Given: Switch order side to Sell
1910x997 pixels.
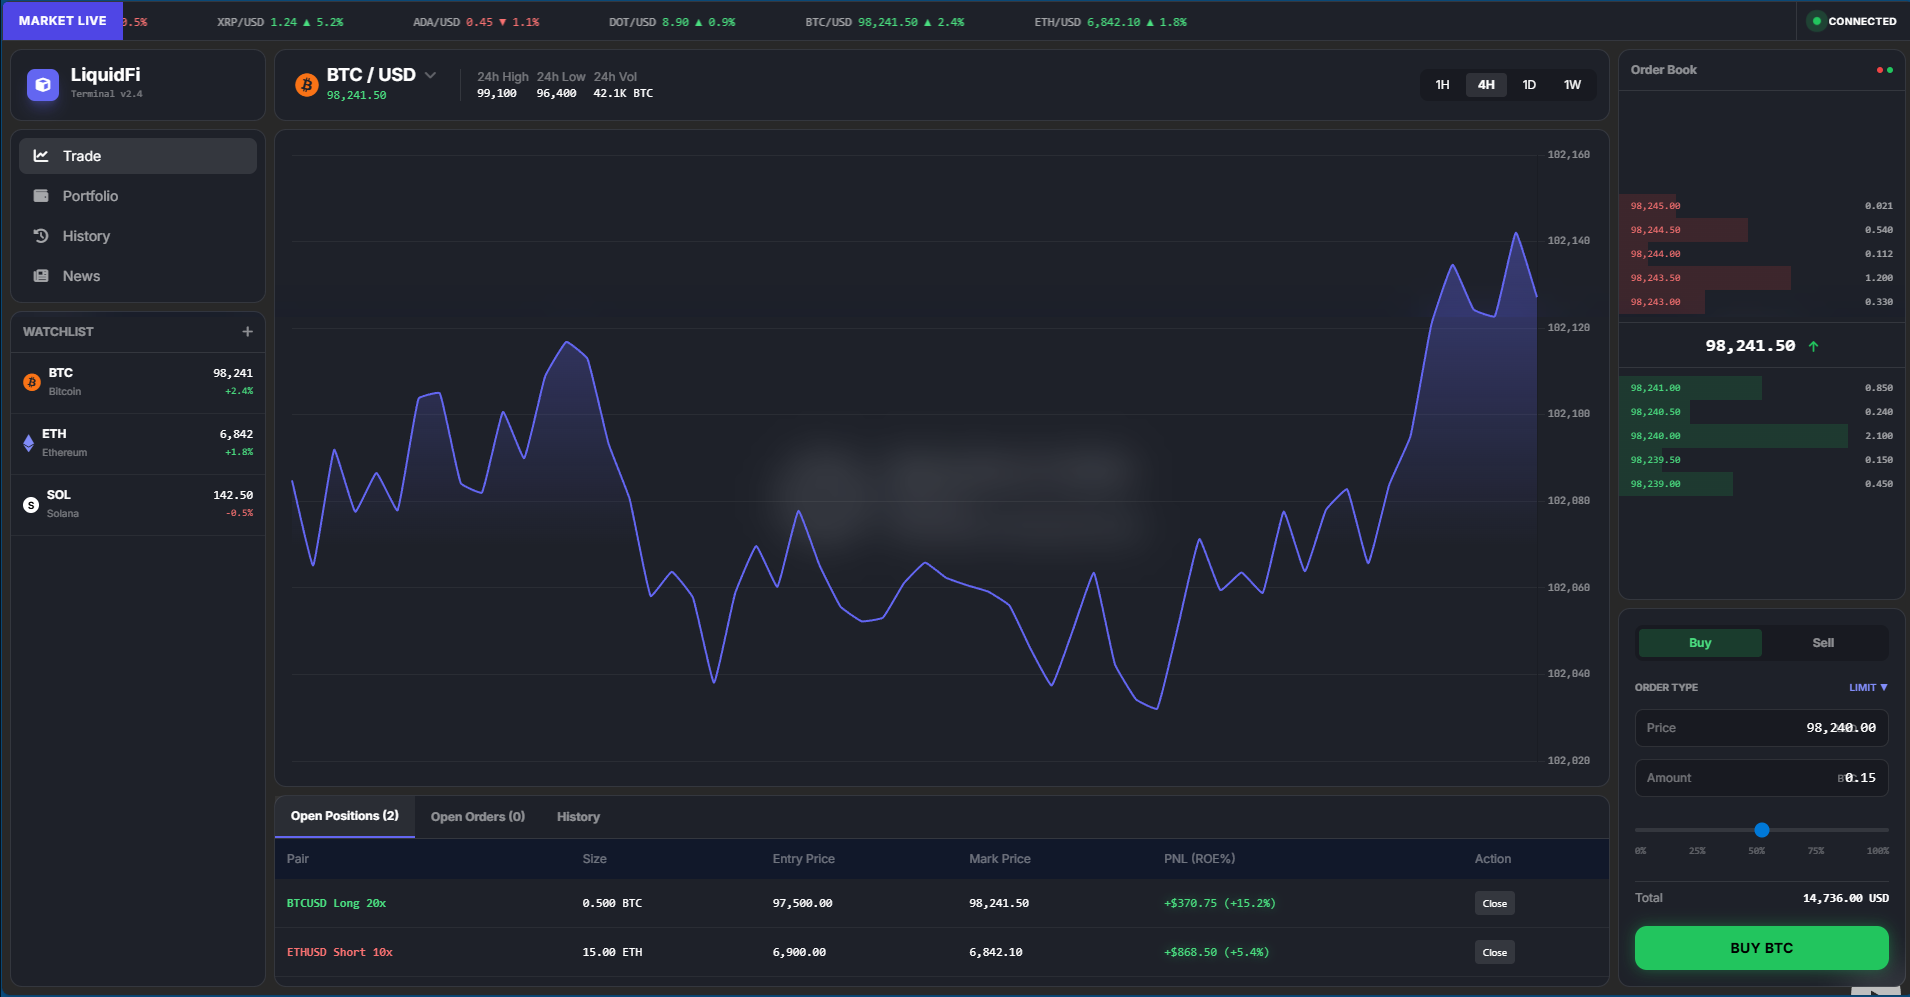Looking at the screenshot, I should click(x=1823, y=643).
